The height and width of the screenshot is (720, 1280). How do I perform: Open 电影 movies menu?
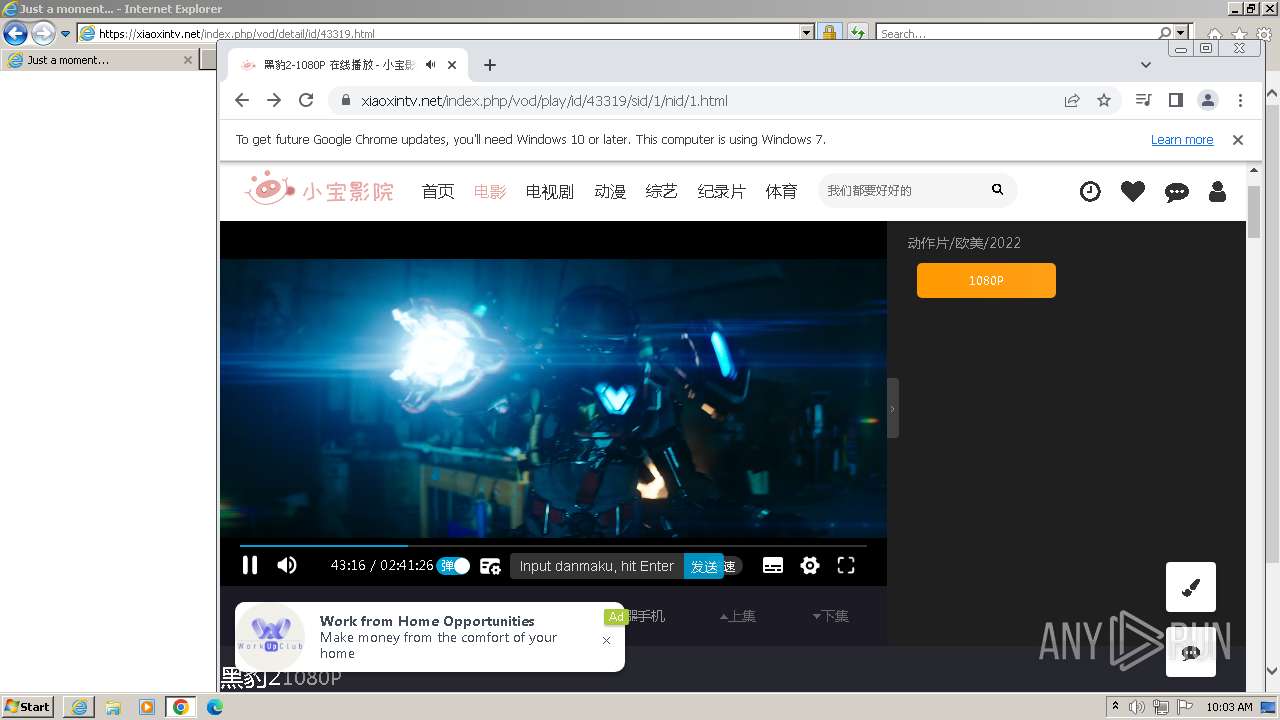tap(490, 191)
